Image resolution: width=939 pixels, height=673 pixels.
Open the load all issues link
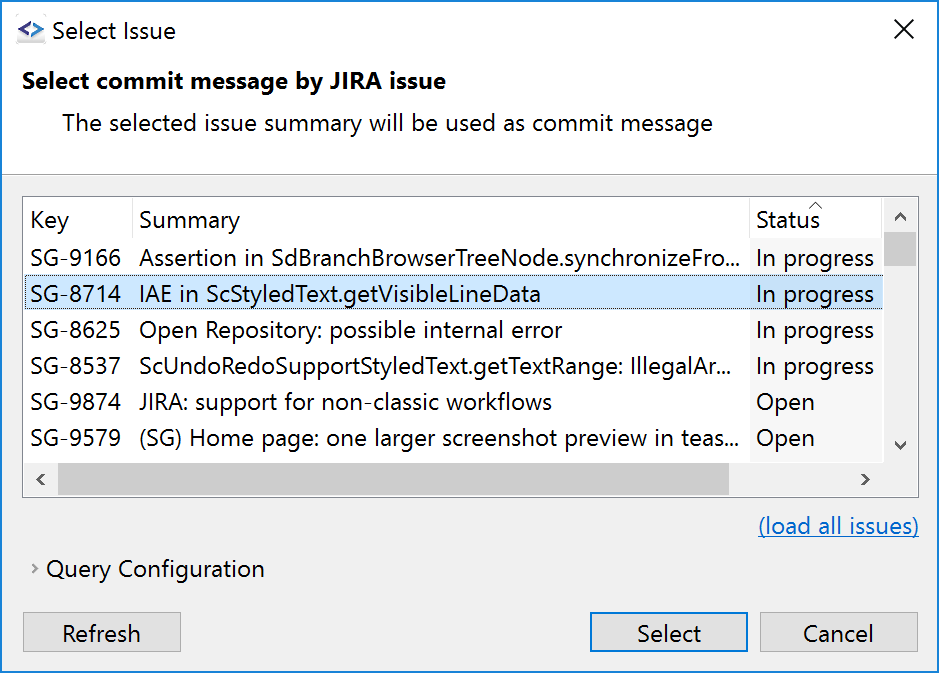(x=838, y=525)
